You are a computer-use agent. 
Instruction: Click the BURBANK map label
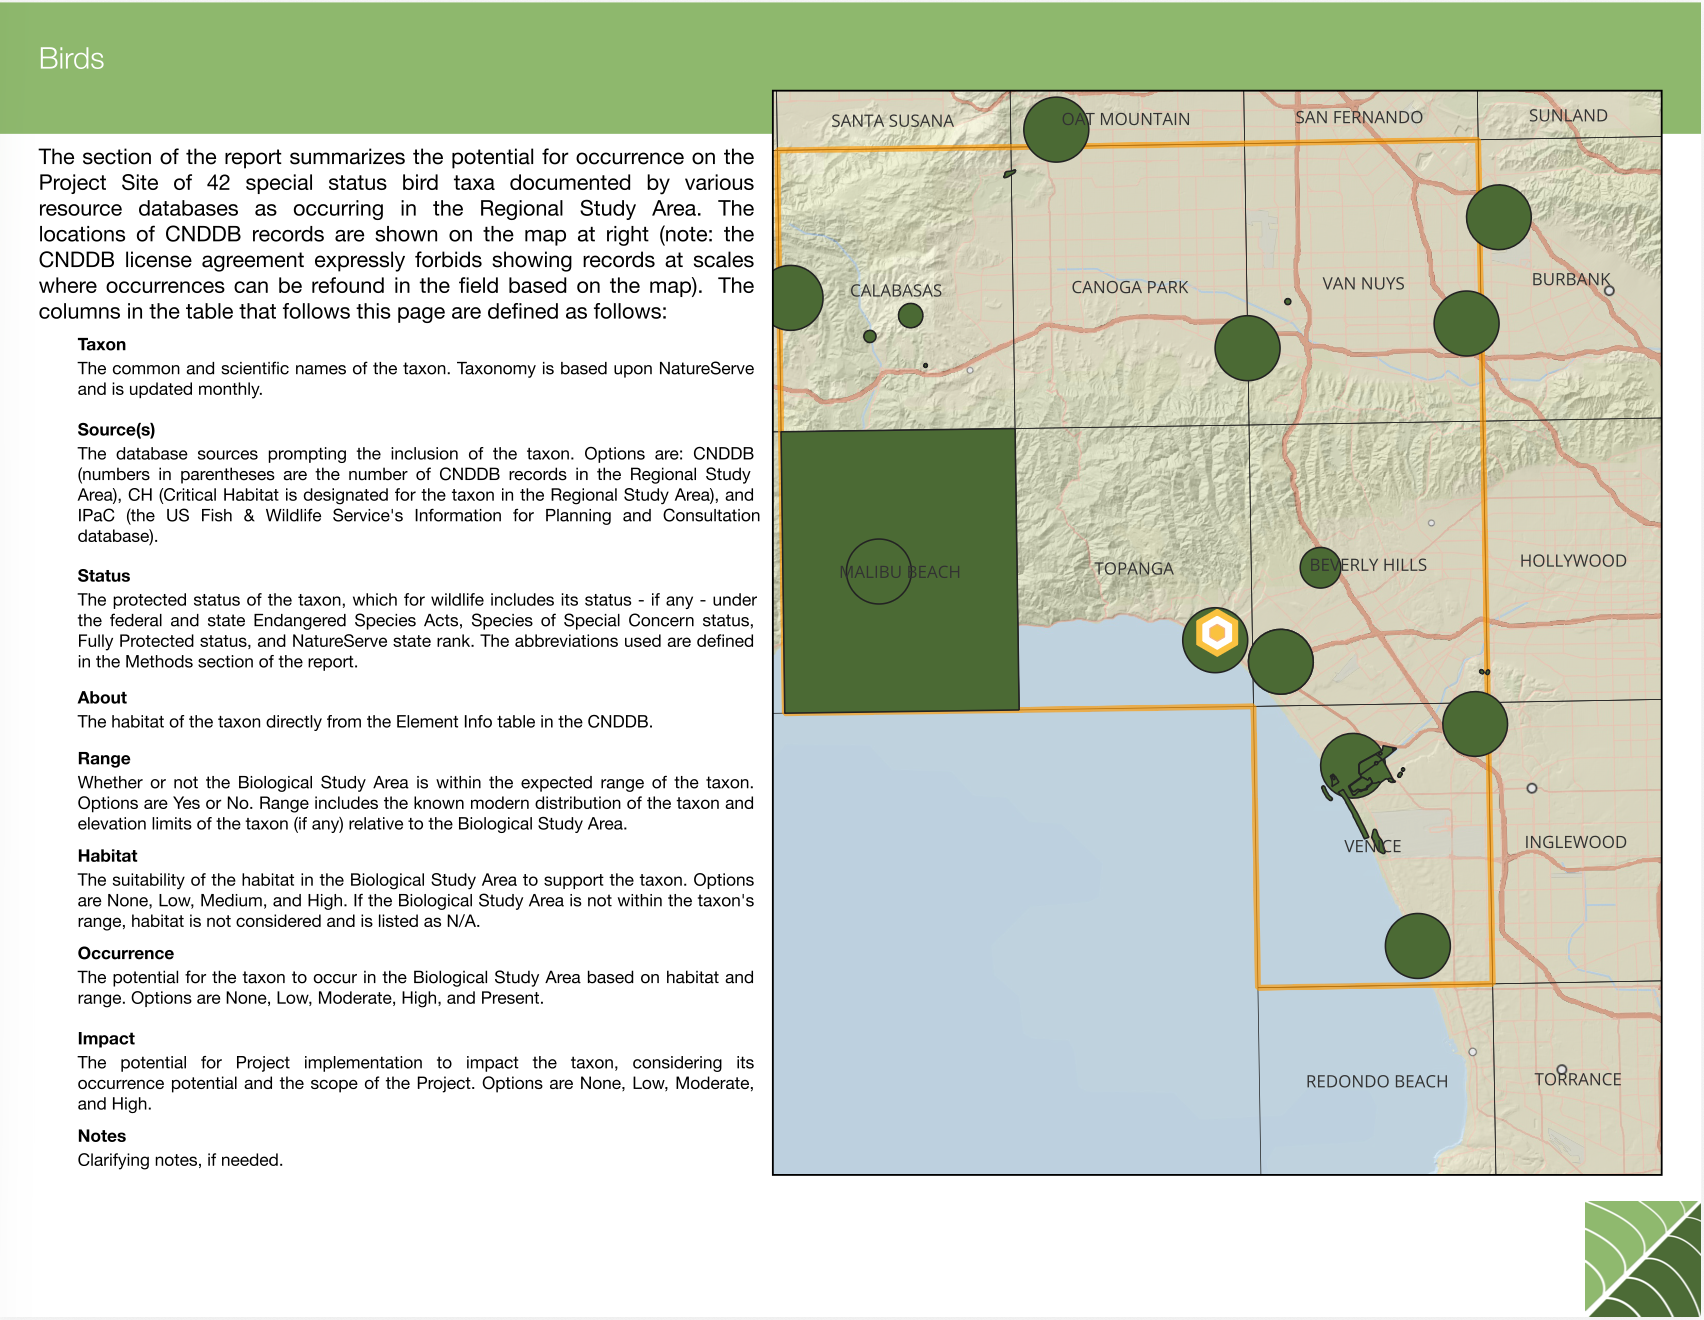[x=1571, y=279]
